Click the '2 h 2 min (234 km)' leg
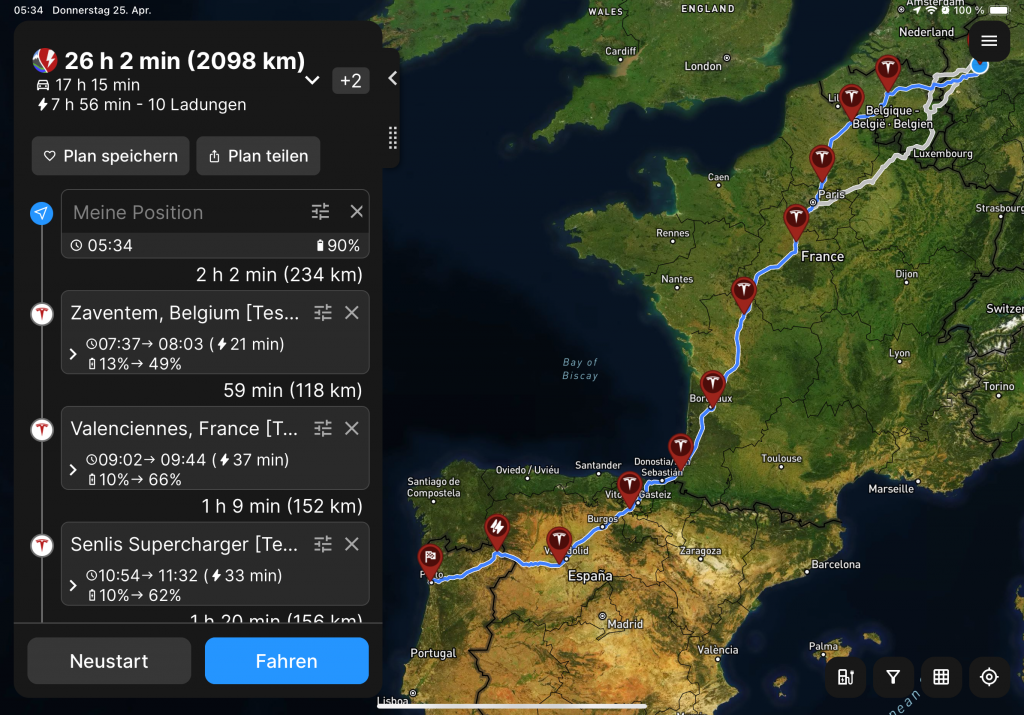 coord(279,274)
